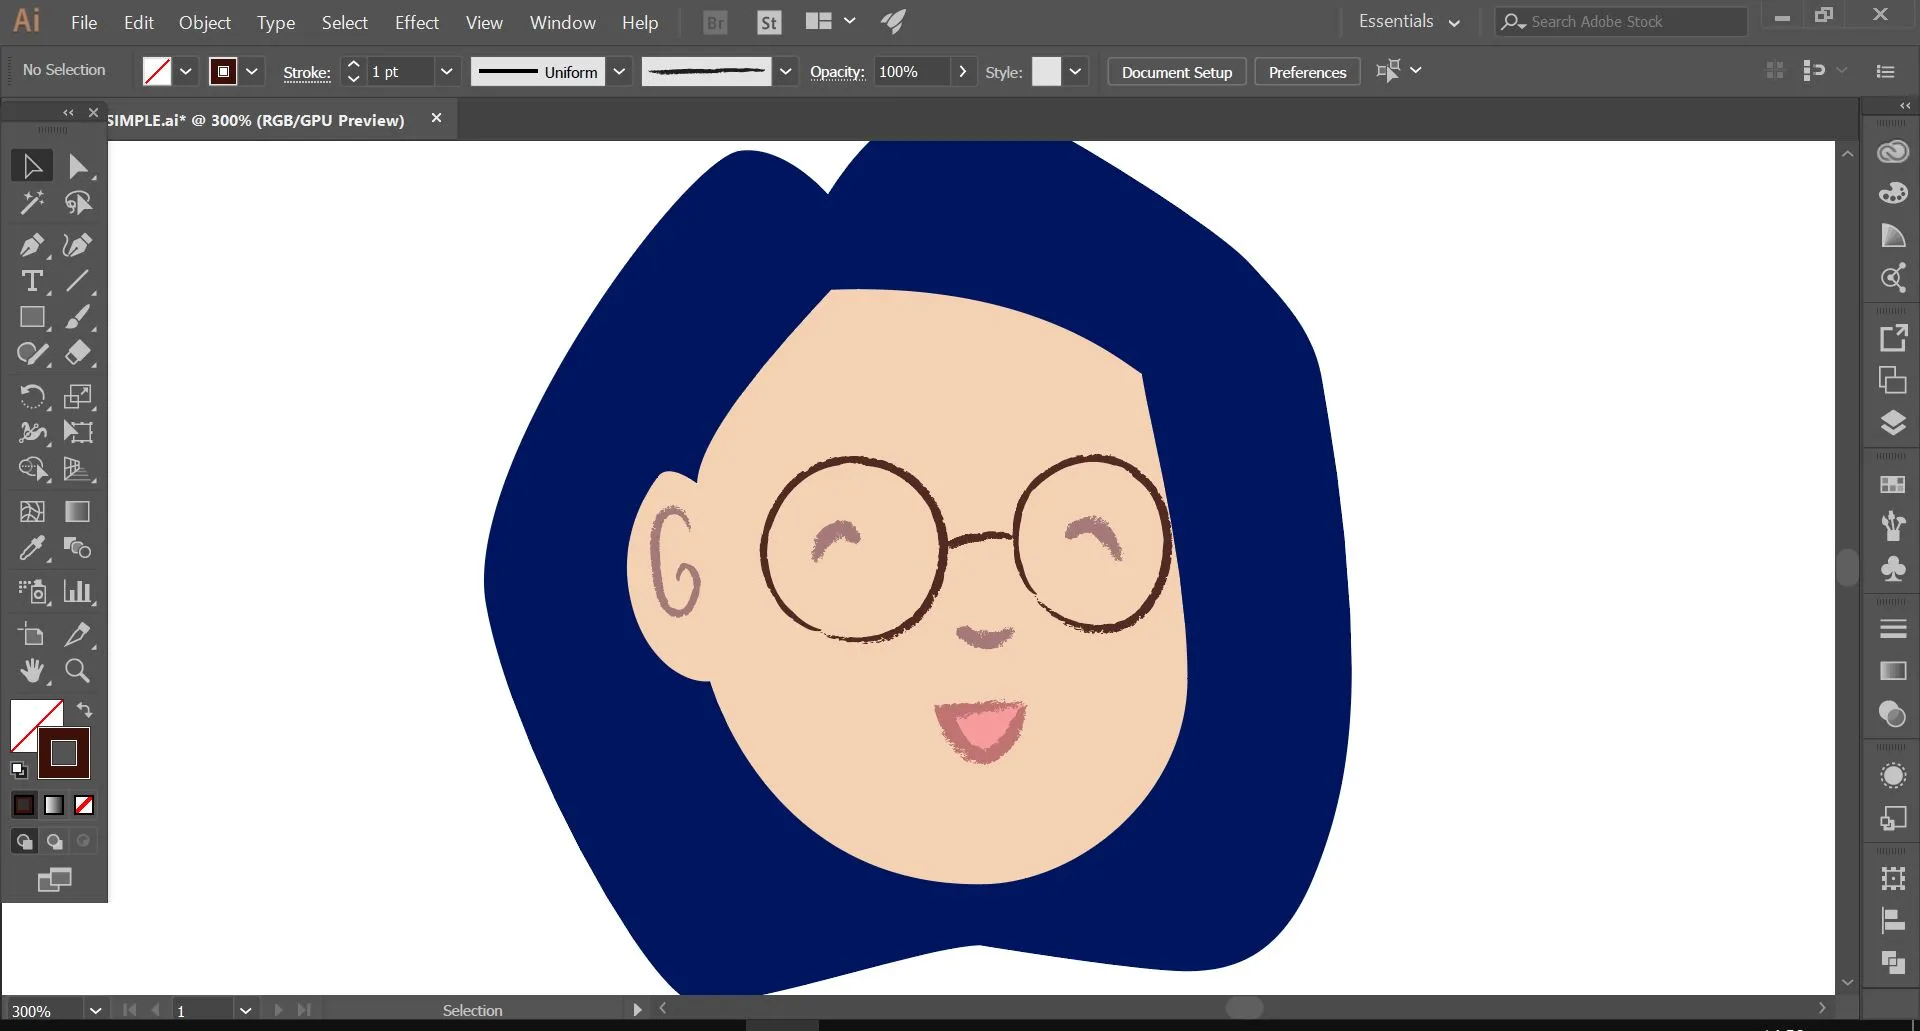The height and width of the screenshot is (1031, 1920).
Task: Swap fill and stroke colors
Action: tap(85, 710)
